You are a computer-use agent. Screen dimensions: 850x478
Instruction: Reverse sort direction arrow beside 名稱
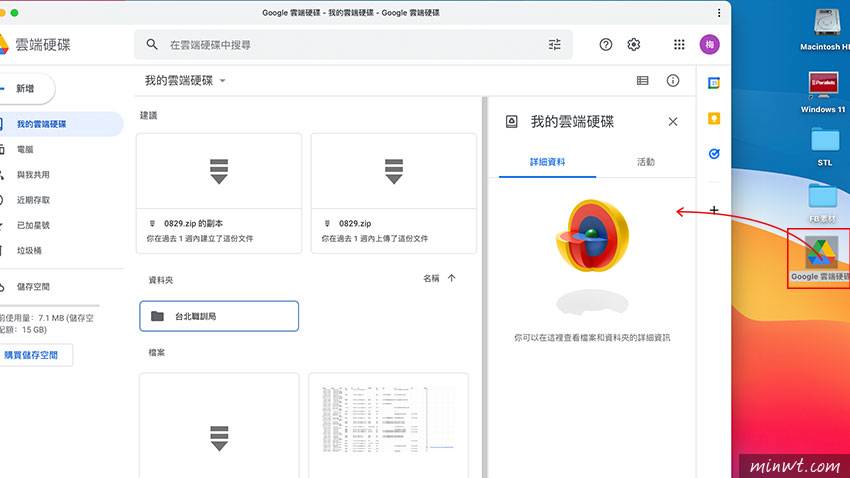pyautogui.click(x=452, y=278)
